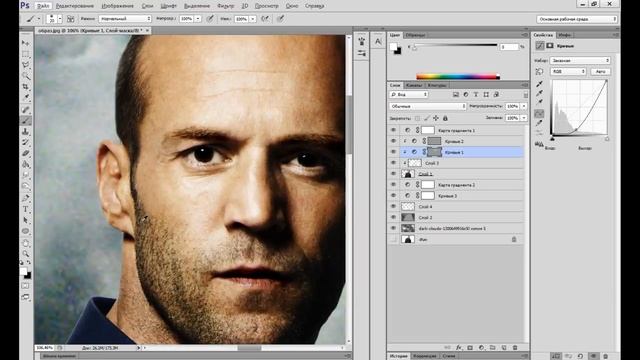Hide the dark clouds layer
The image size is (640, 360).
click(x=393, y=228)
